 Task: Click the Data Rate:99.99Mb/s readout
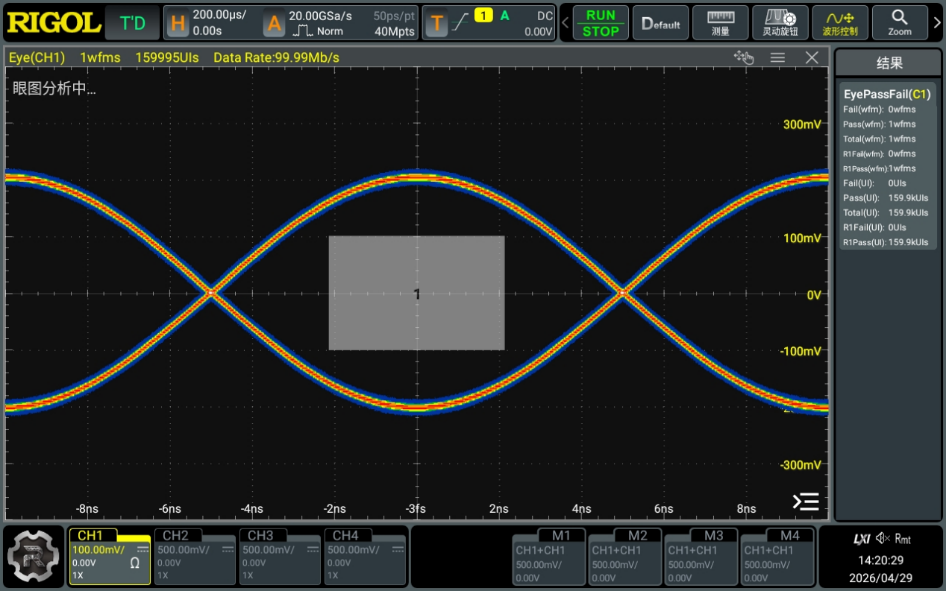click(x=276, y=57)
